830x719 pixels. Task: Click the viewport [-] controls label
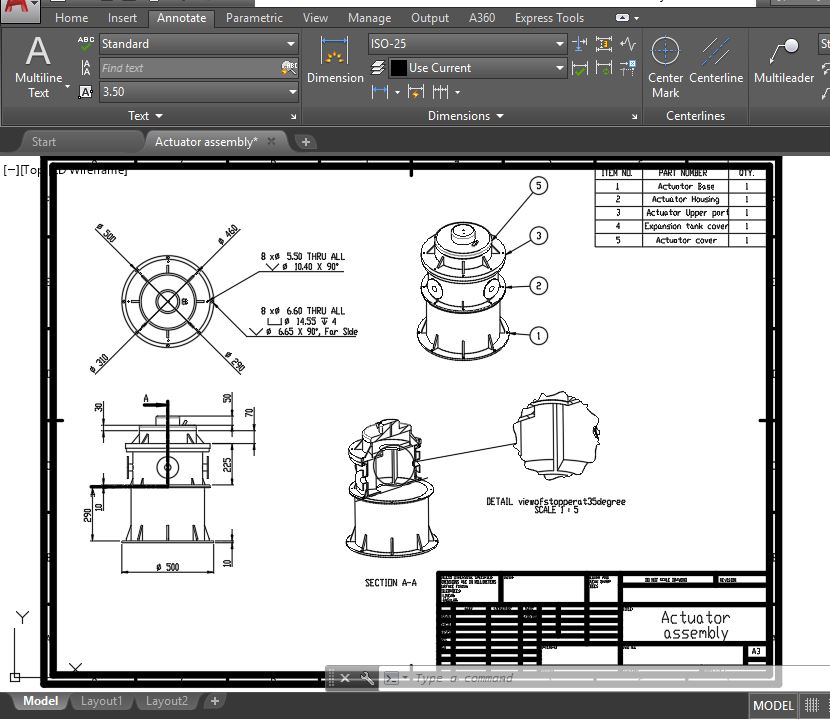(x=11, y=170)
